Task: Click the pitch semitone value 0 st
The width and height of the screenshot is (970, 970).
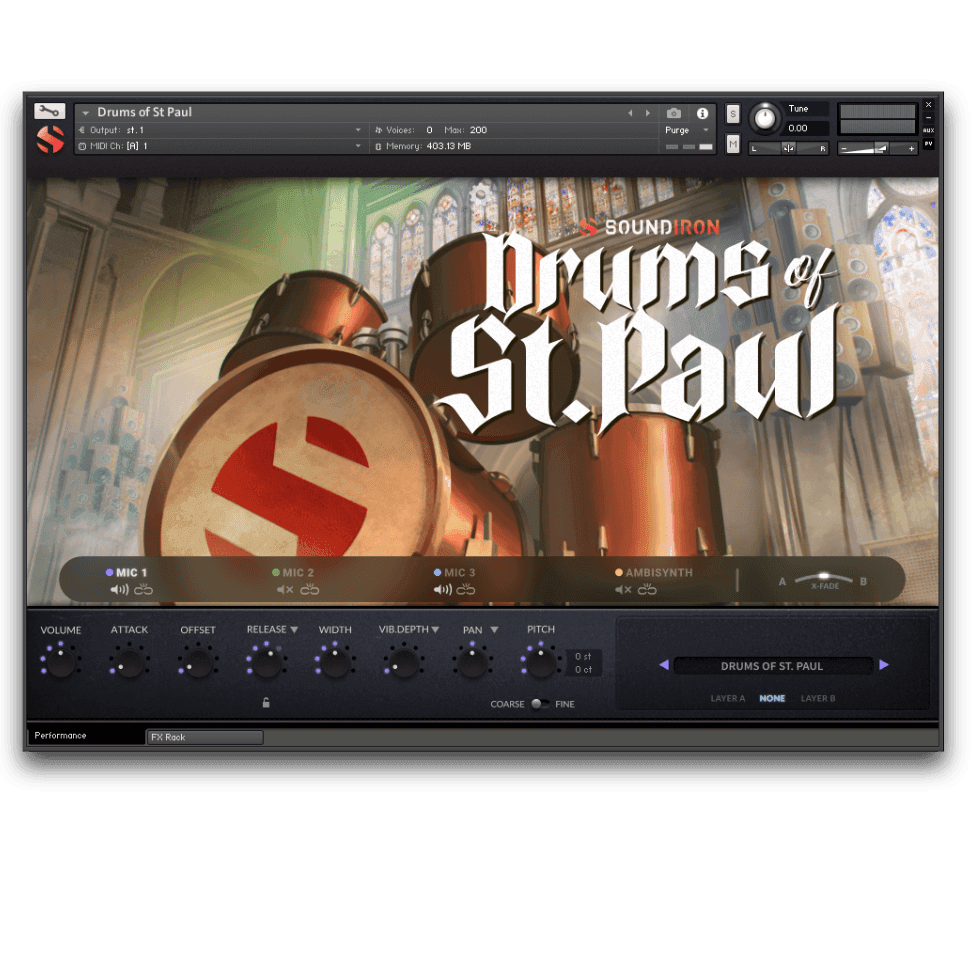Action: point(583,656)
